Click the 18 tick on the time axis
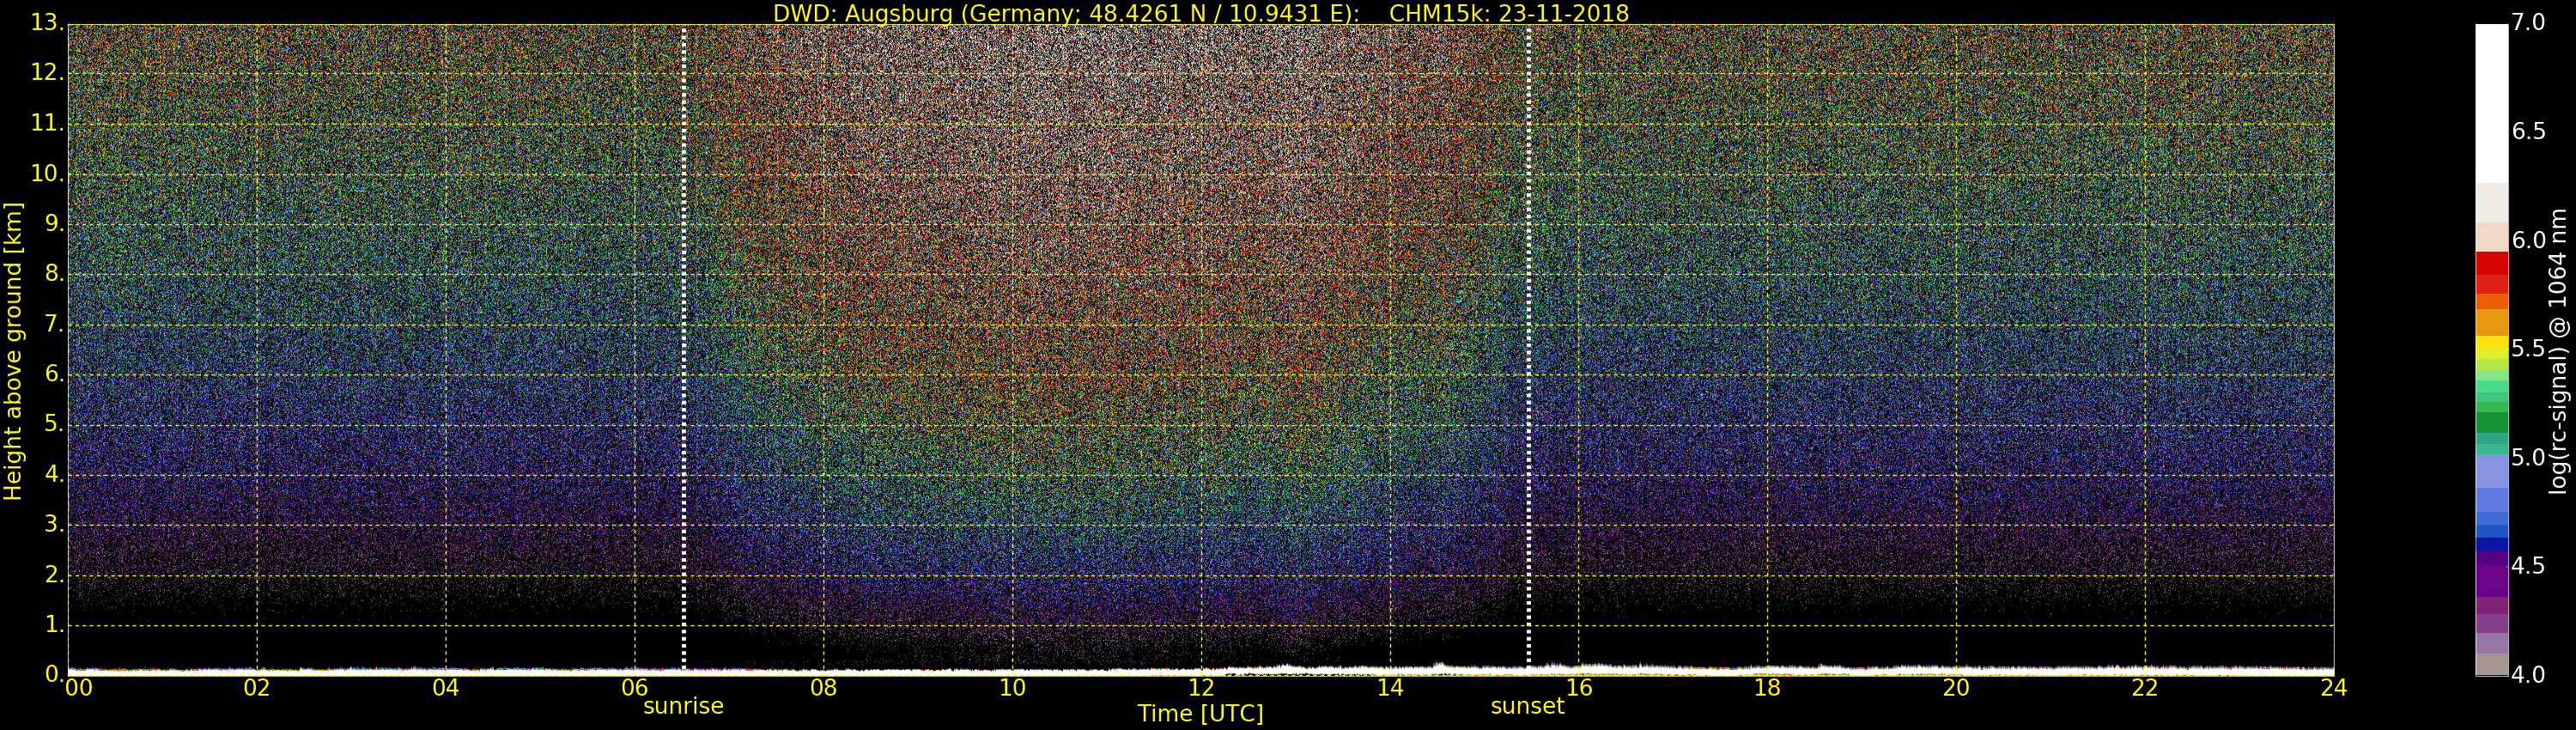The height and width of the screenshot is (730, 2576). click(x=1767, y=688)
